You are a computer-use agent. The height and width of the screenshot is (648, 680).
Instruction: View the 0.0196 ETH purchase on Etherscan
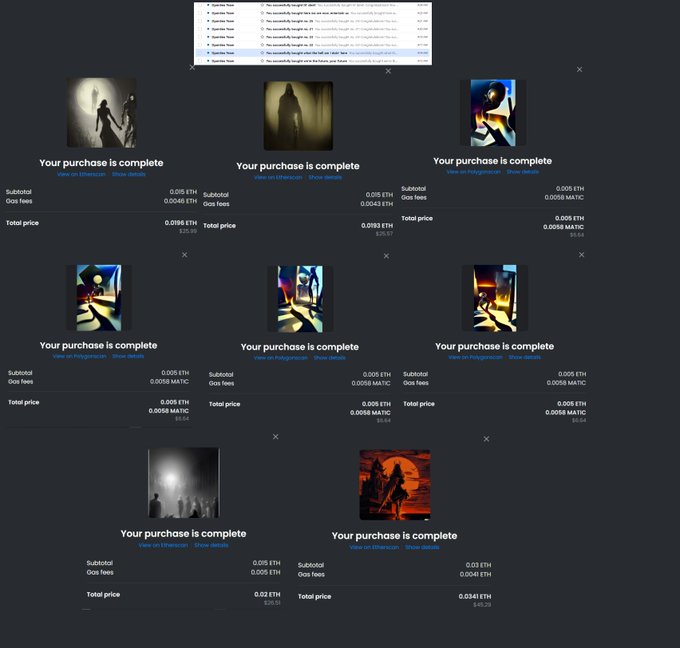point(81,174)
